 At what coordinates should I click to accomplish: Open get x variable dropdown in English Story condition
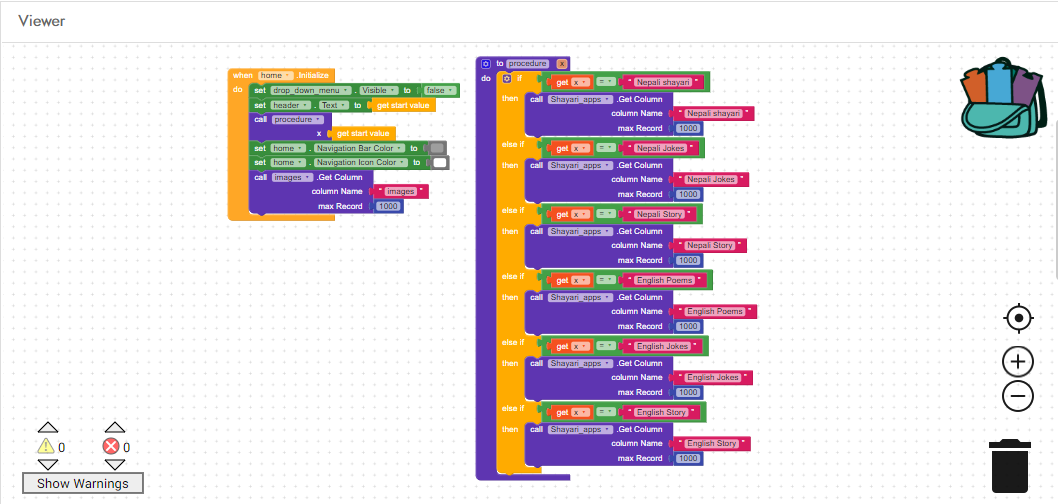pos(582,412)
